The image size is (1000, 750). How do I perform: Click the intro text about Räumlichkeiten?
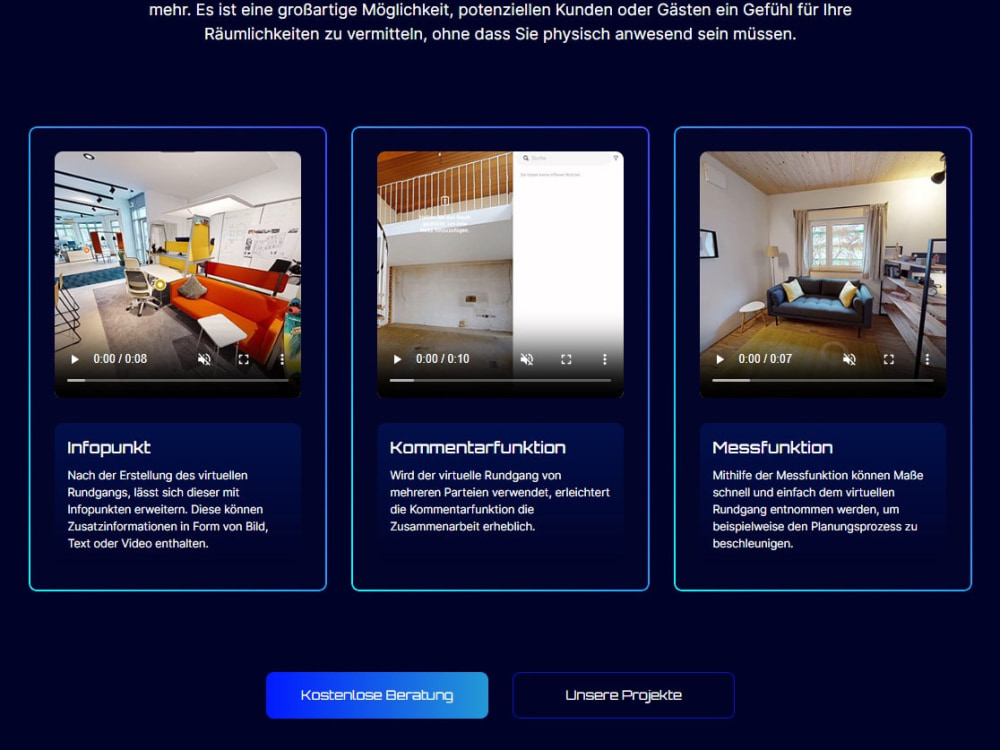click(500, 22)
